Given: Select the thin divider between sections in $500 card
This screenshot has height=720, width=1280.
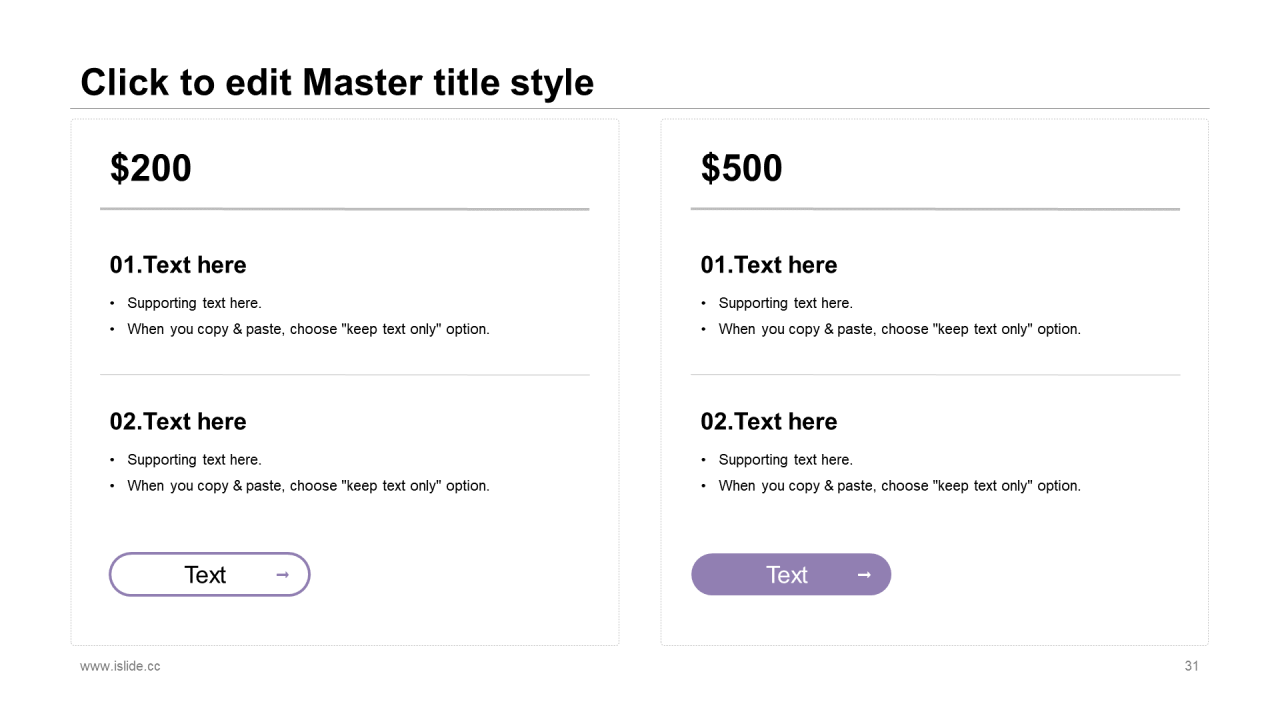Looking at the screenshot, I should click(935, 375).
